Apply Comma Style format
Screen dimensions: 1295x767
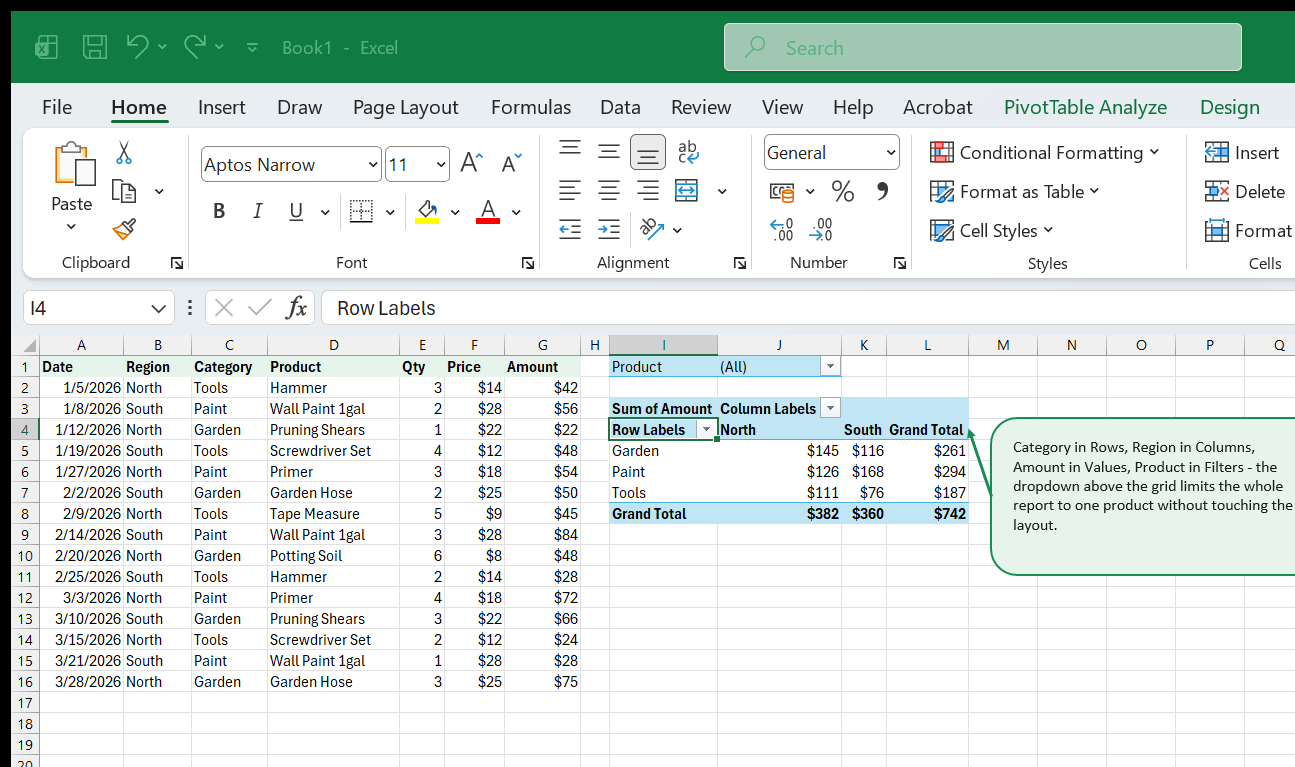pos(882,191)
